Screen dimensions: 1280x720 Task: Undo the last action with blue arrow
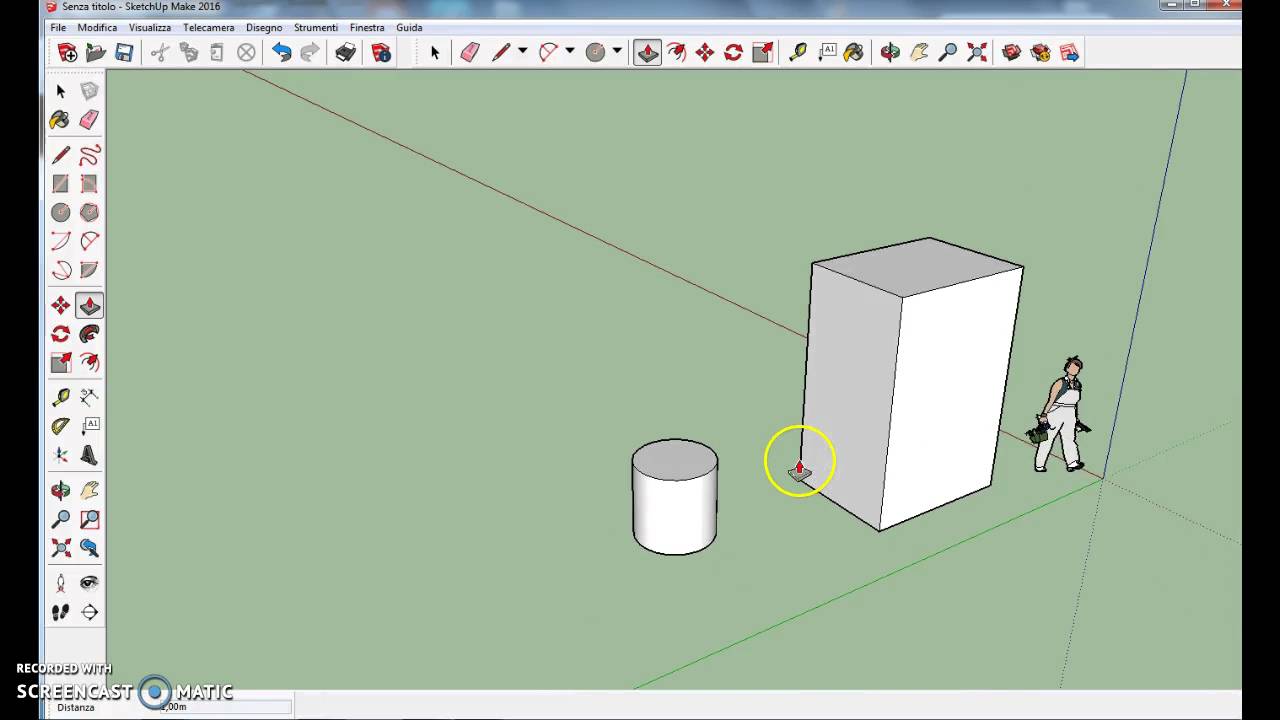click(x=282, y=53)
